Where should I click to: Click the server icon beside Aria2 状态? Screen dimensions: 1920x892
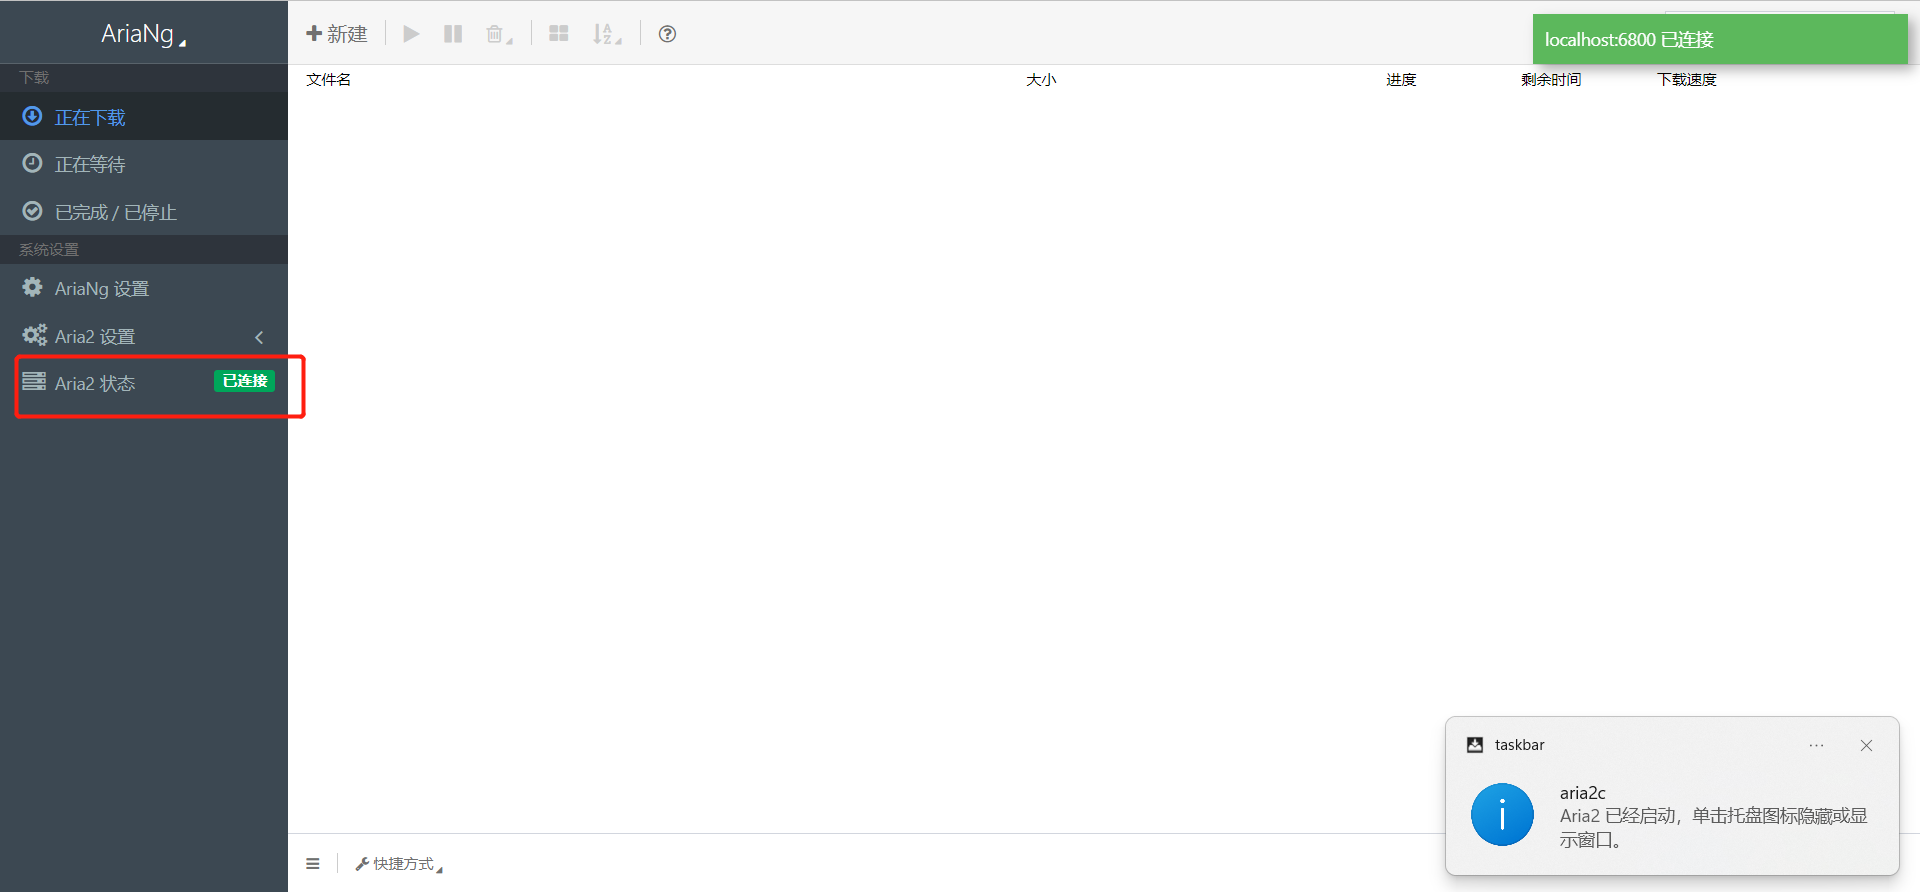34,381
